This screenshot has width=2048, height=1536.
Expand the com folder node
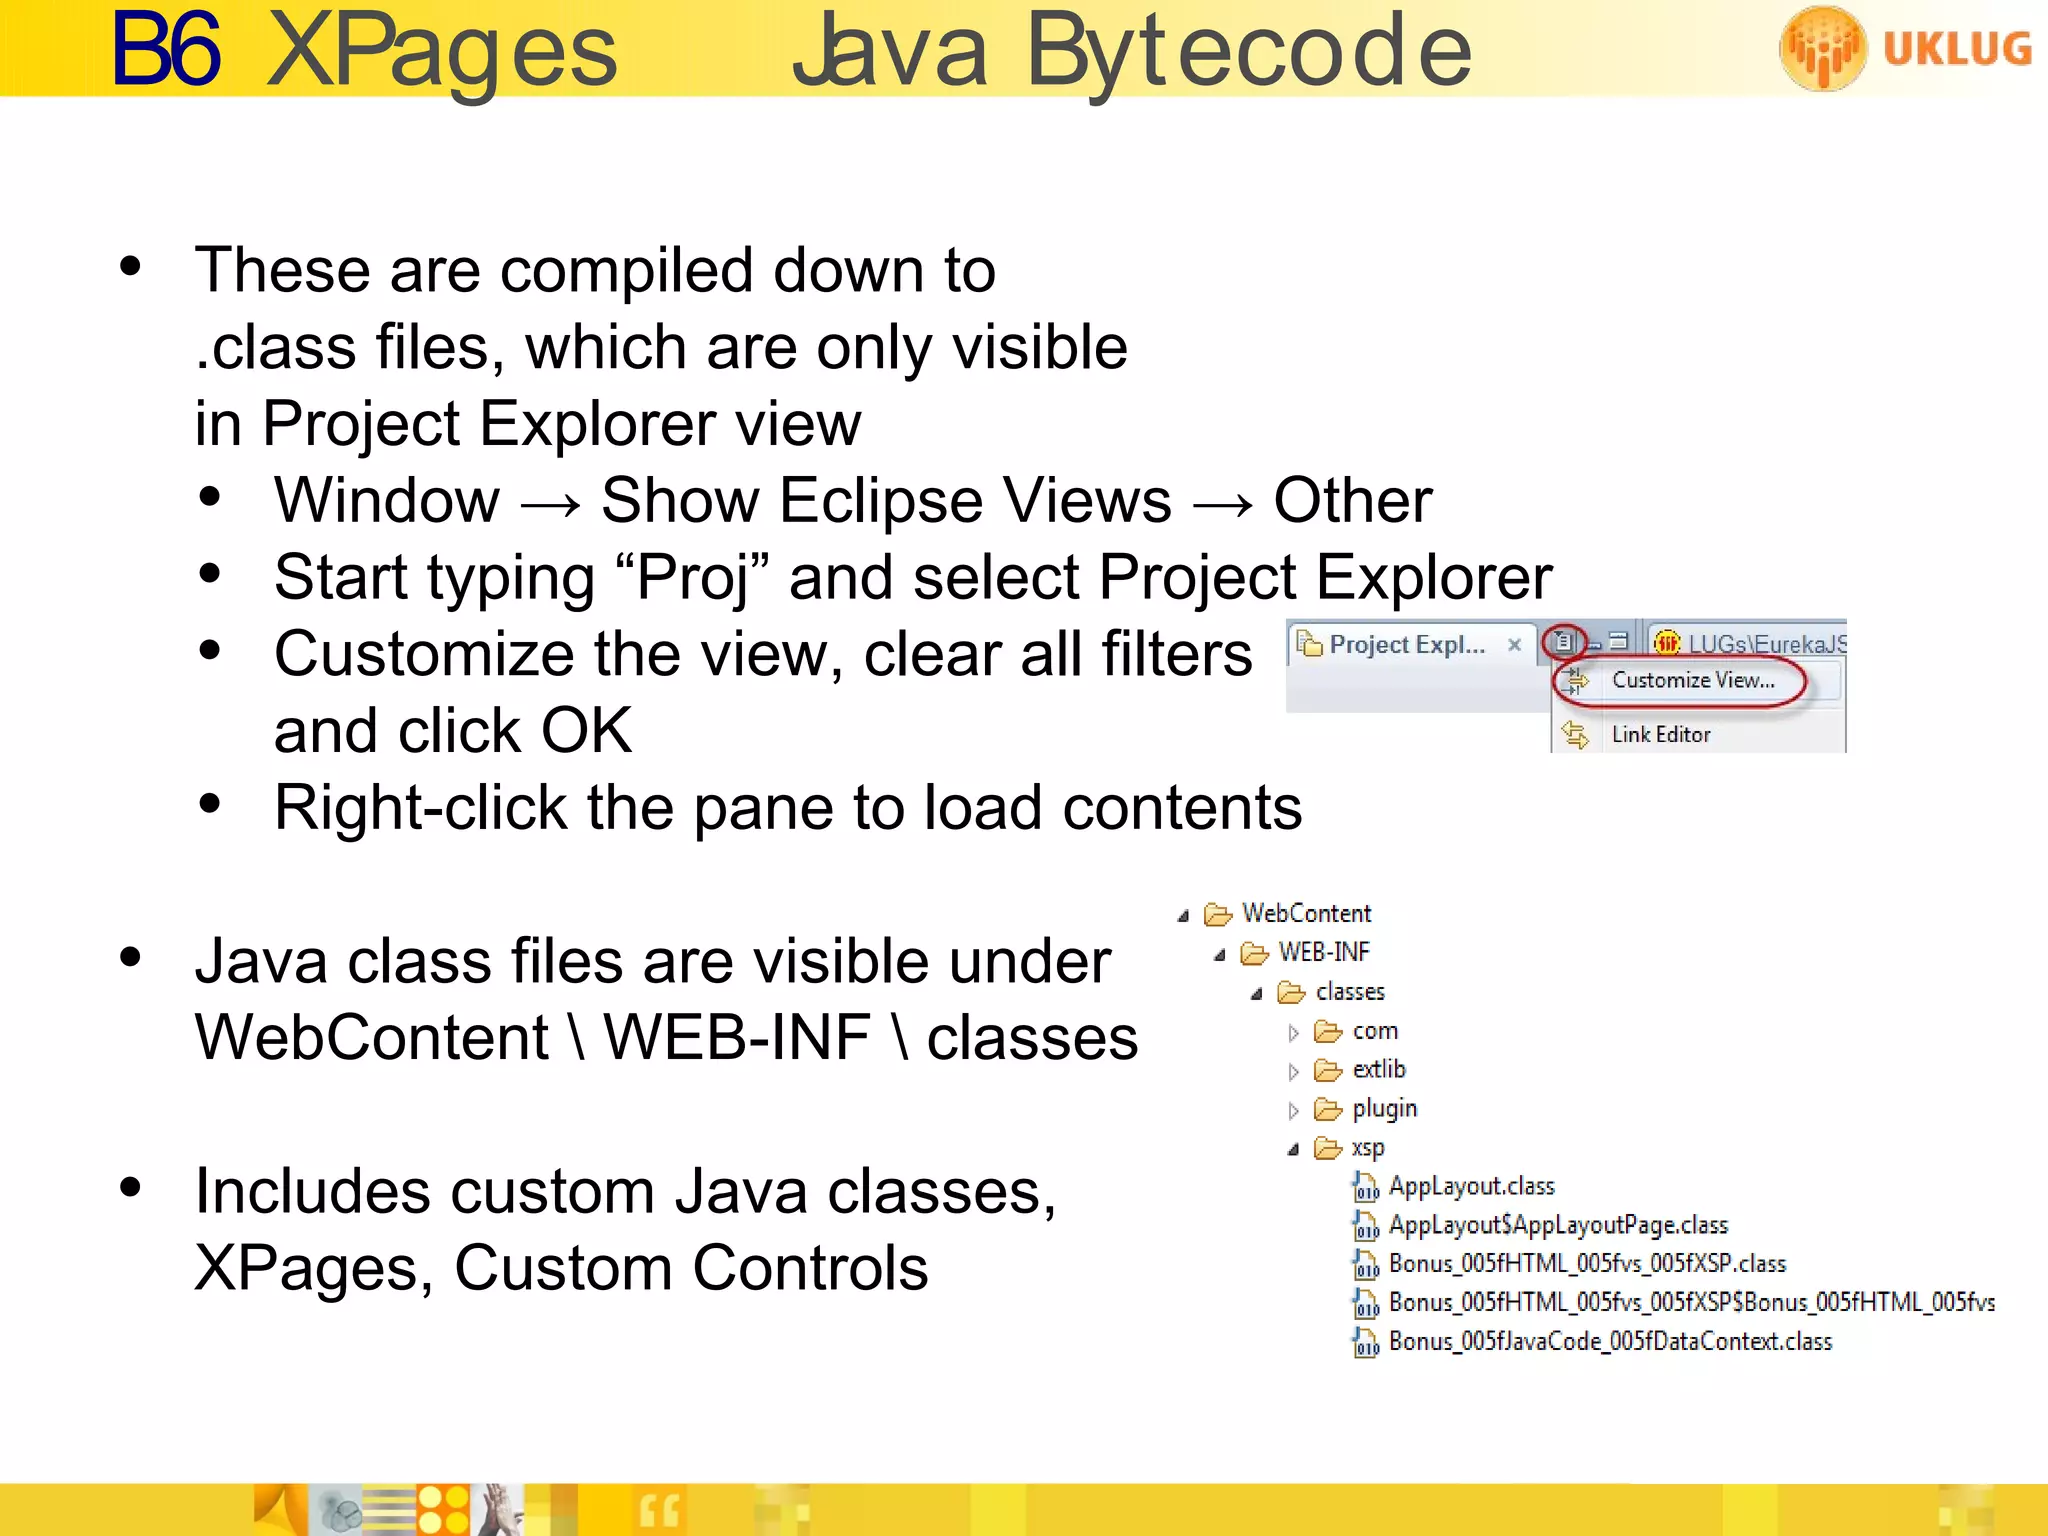tap(1293, 1033)
